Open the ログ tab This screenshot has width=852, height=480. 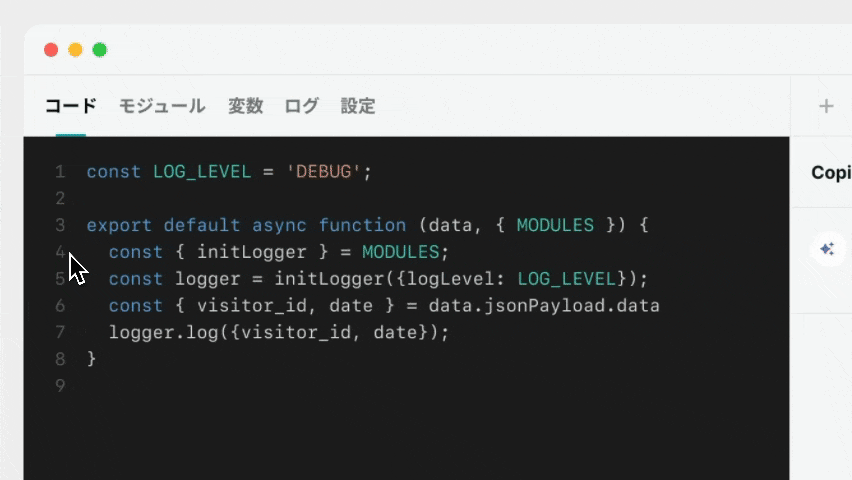302,106
